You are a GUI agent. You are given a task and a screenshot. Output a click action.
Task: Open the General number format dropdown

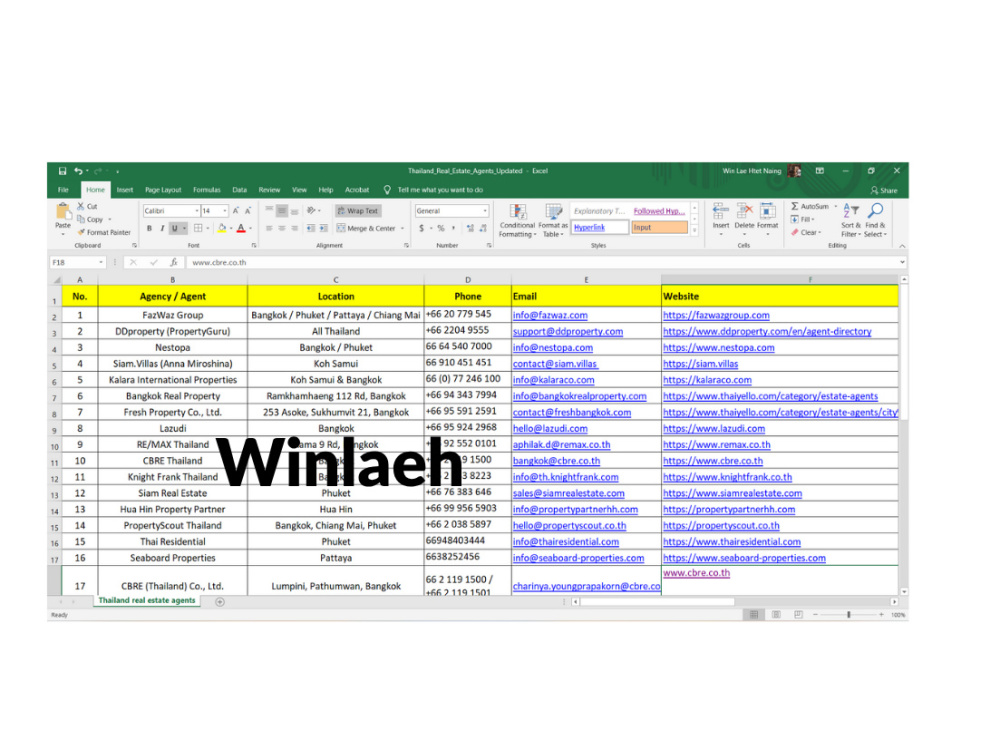[x=485, y=210]
